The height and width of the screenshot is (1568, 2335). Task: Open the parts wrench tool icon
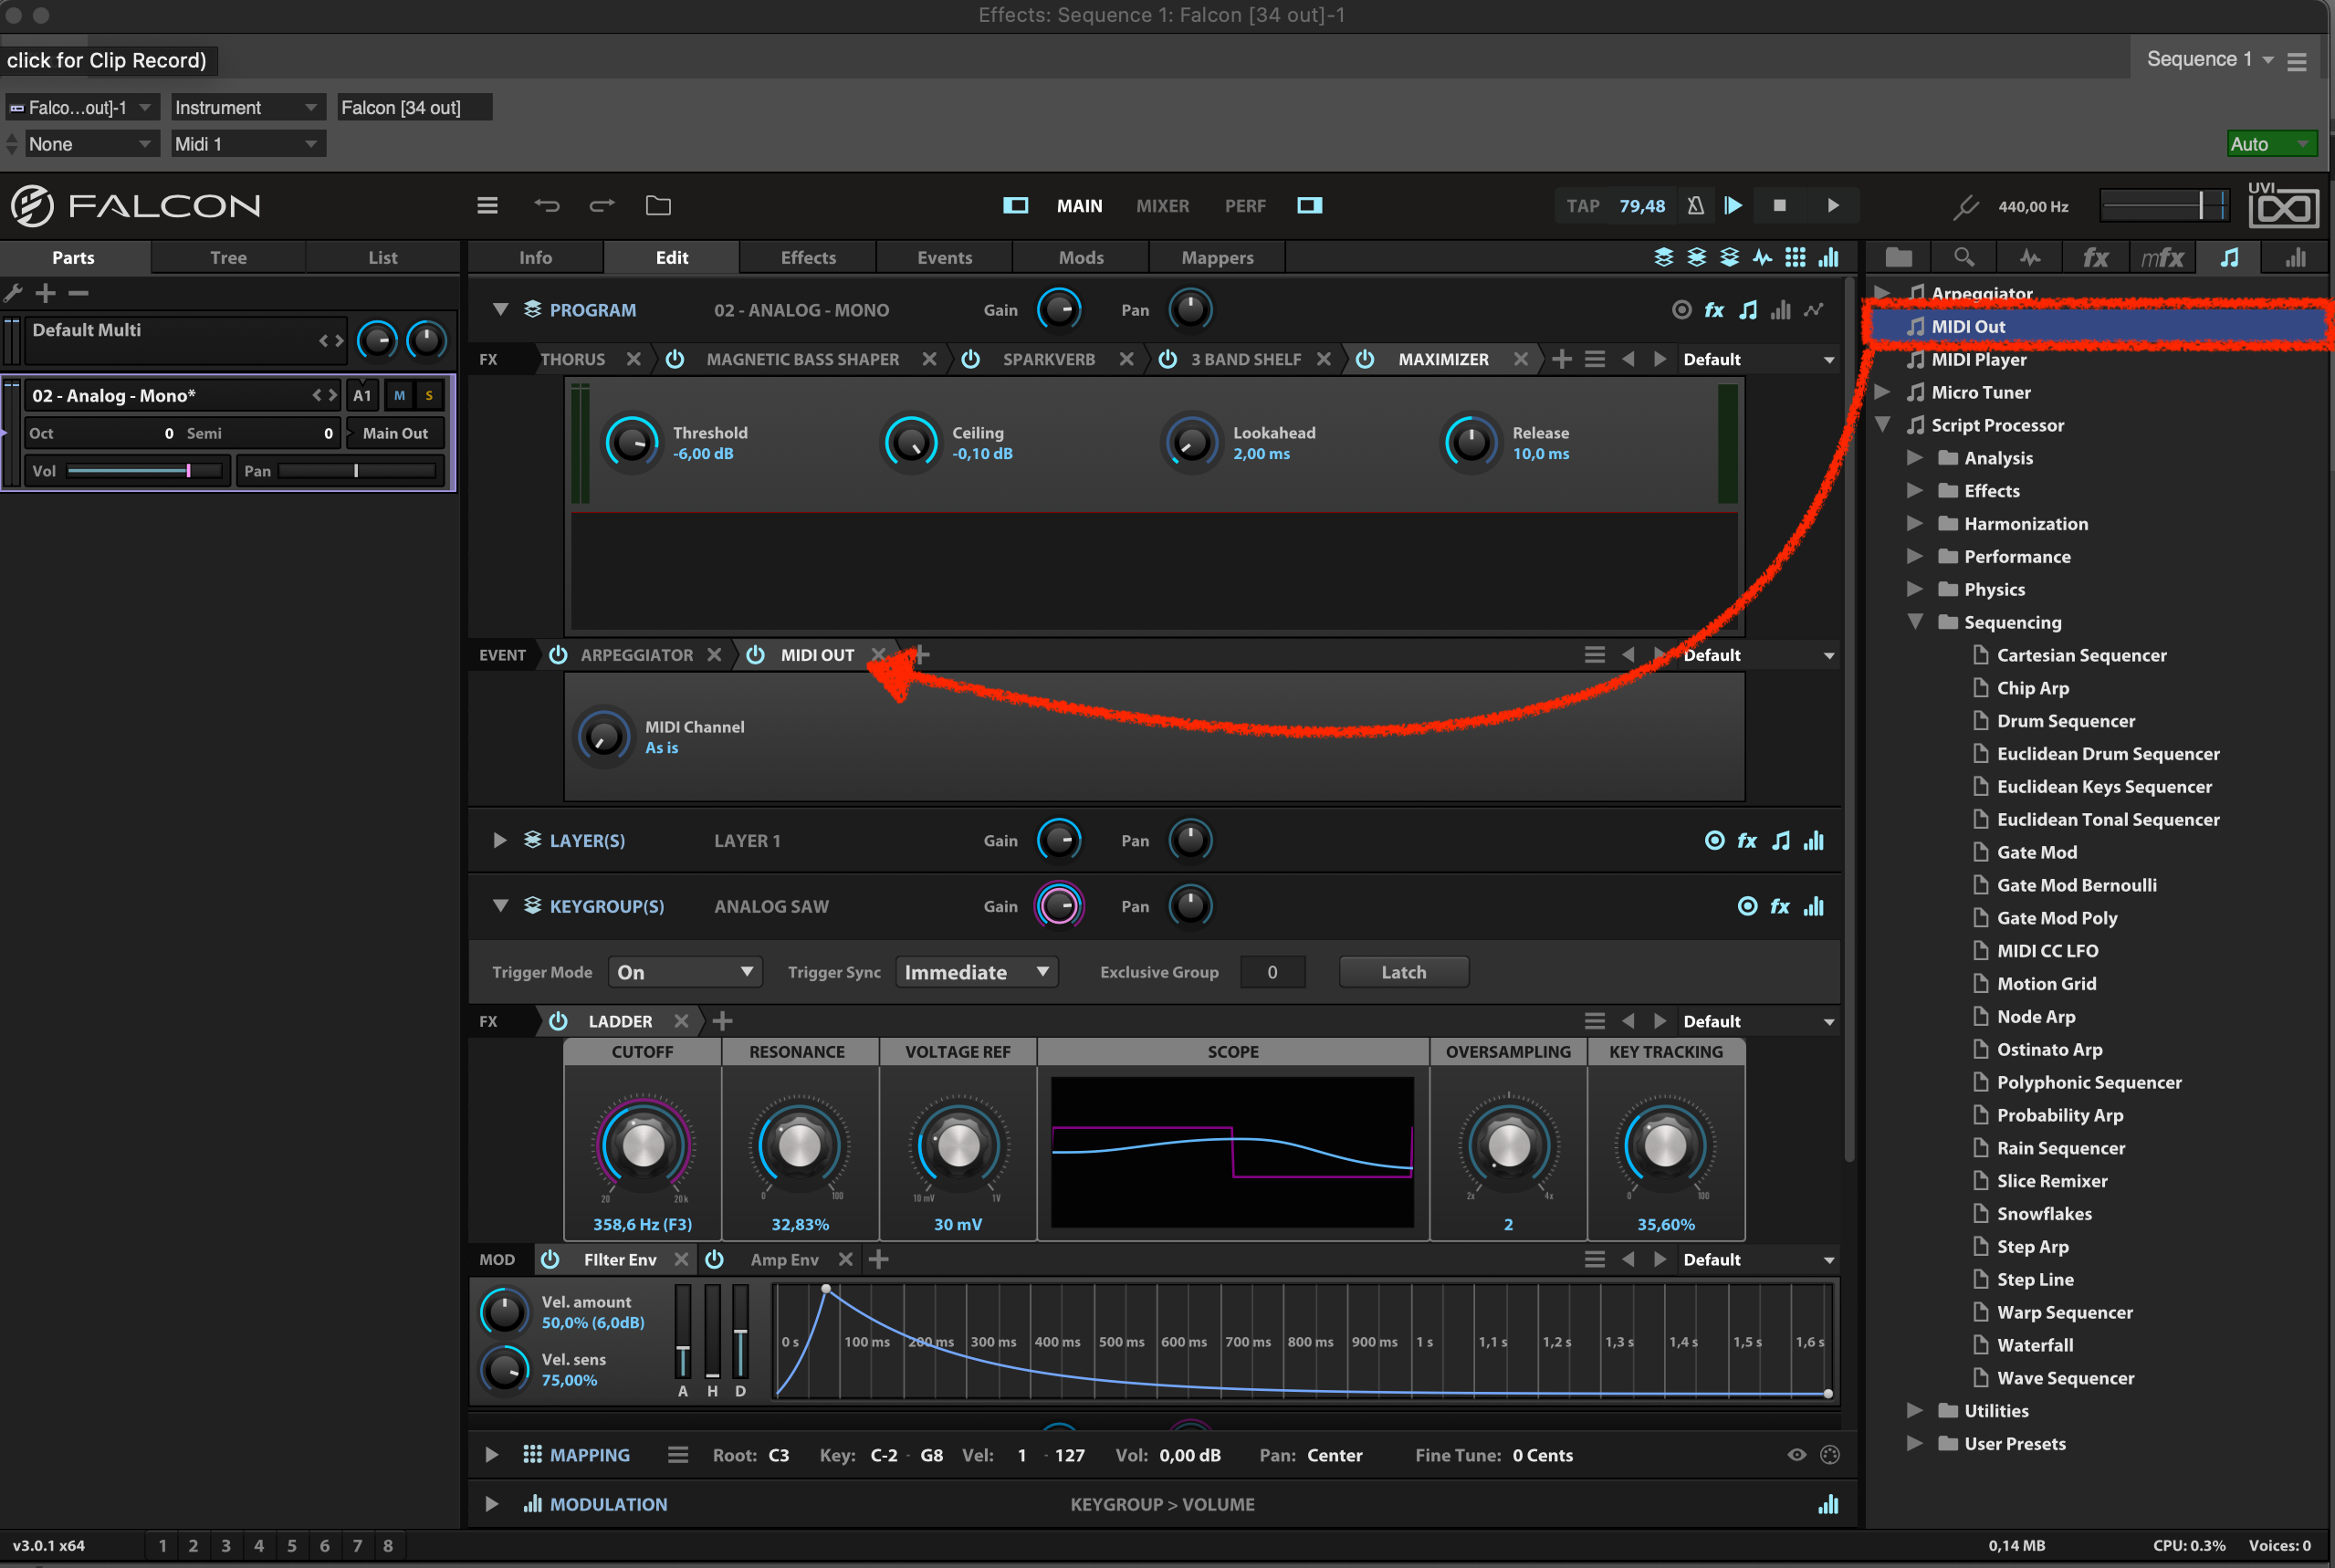click(x=13, y=293)
